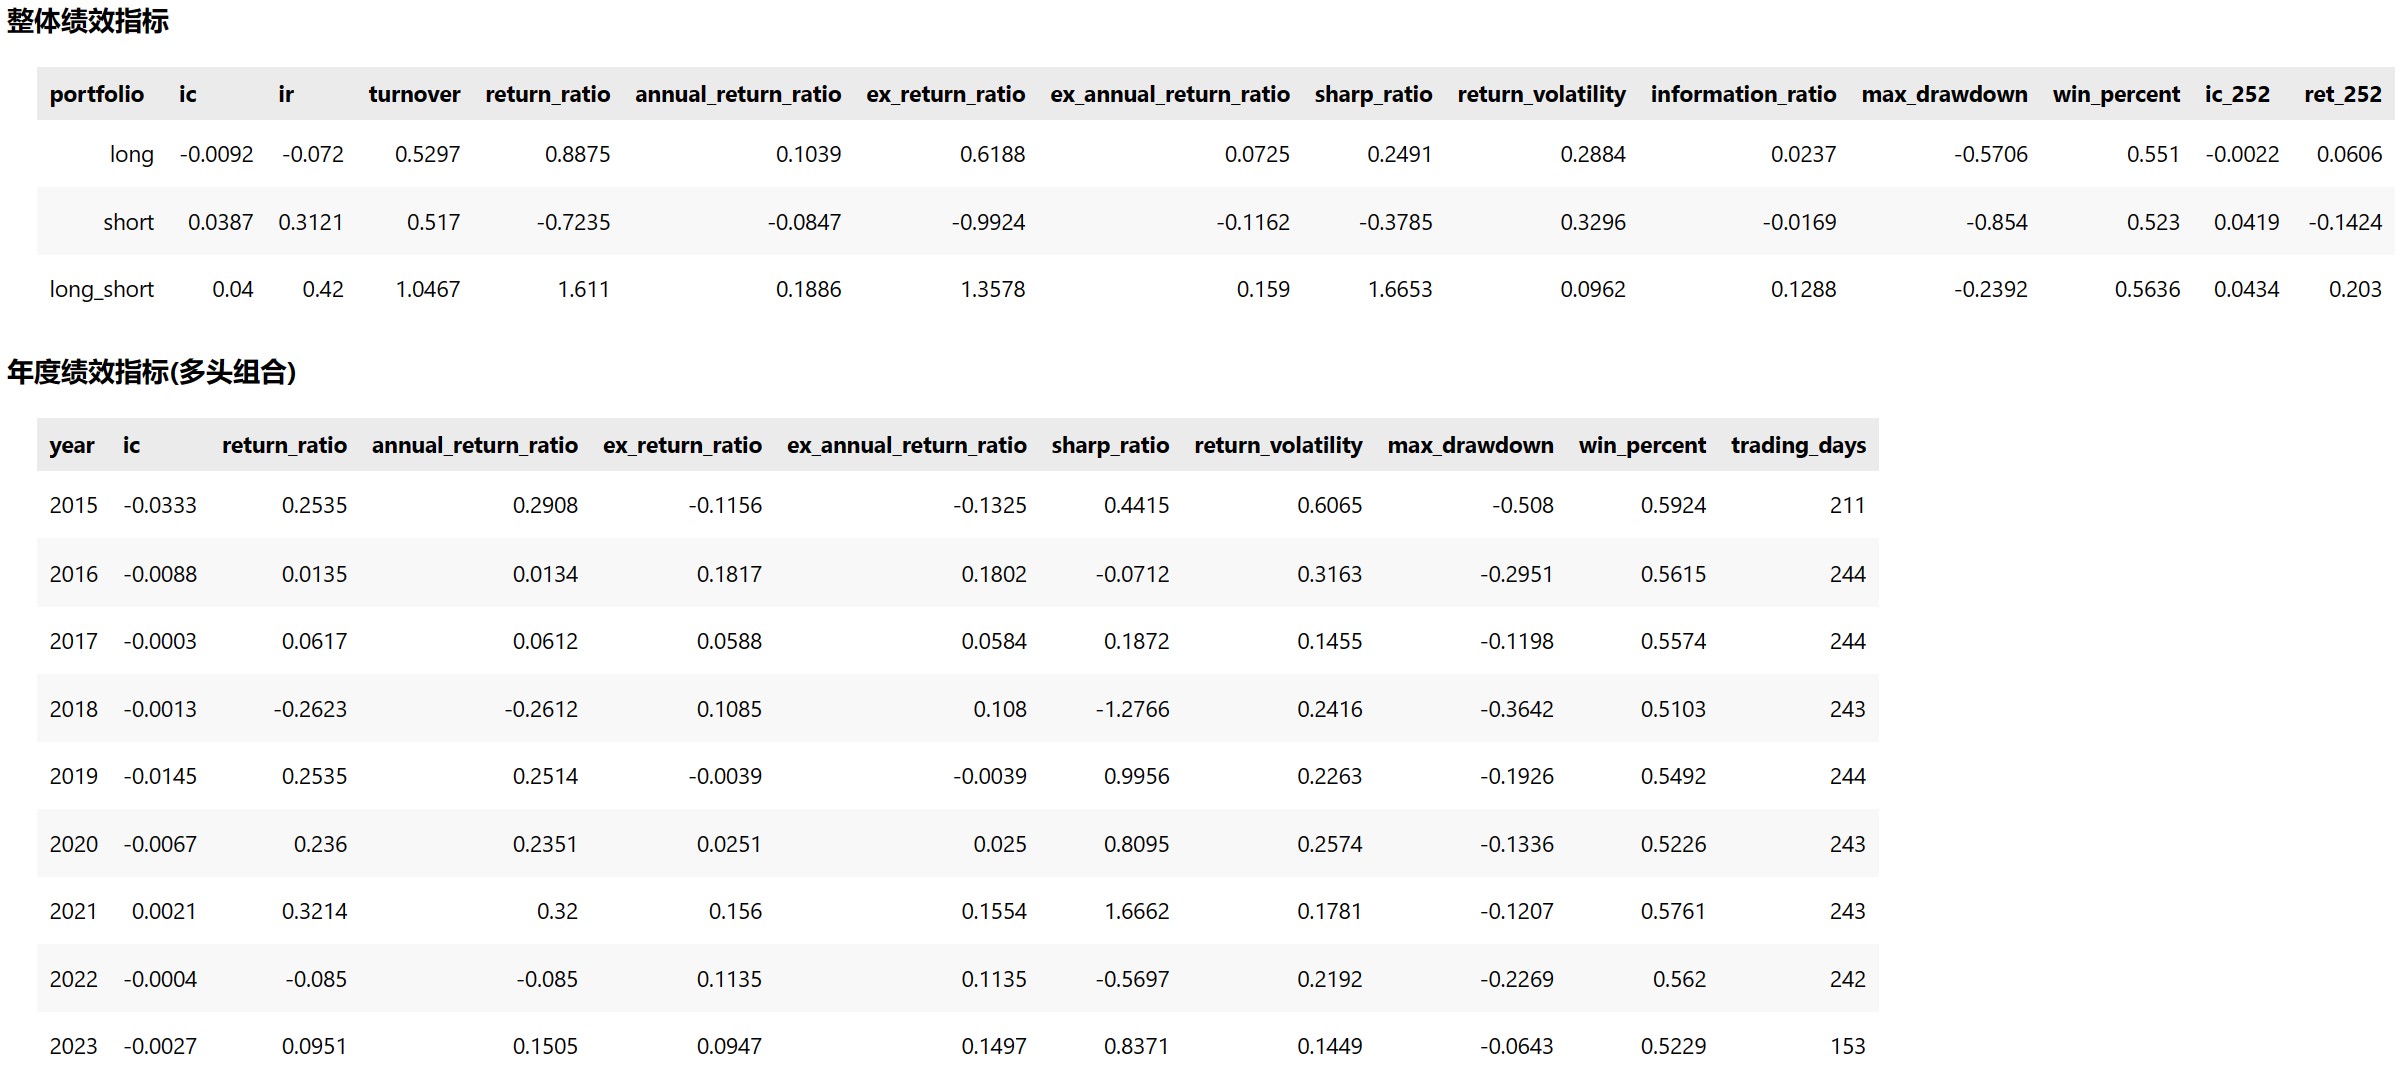Click the 2017 year cell
Image resolution: width=2404 pixels, height=1076 pixels.
tap(74, 641)
